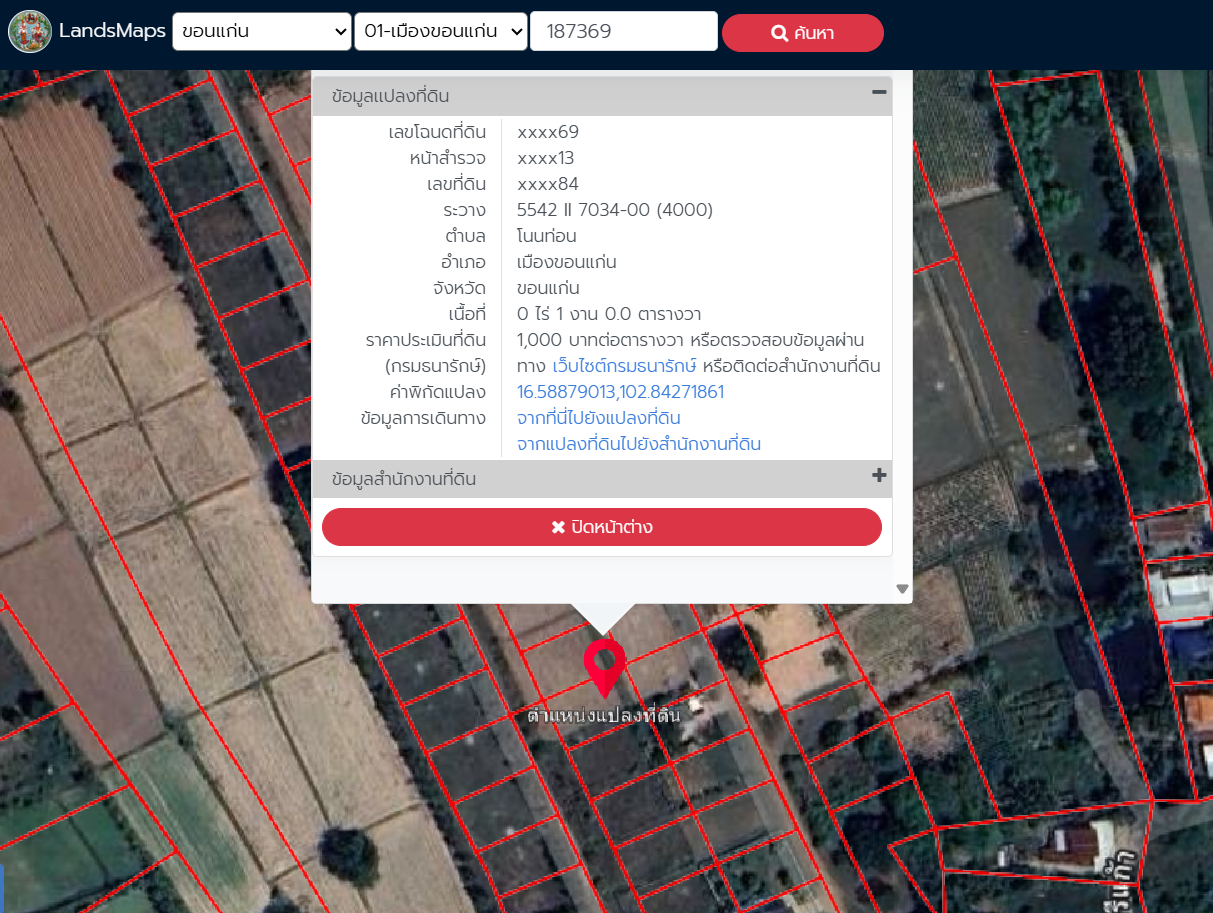Click the red location pin on map

pyautogui.click(x=604, y=665)
